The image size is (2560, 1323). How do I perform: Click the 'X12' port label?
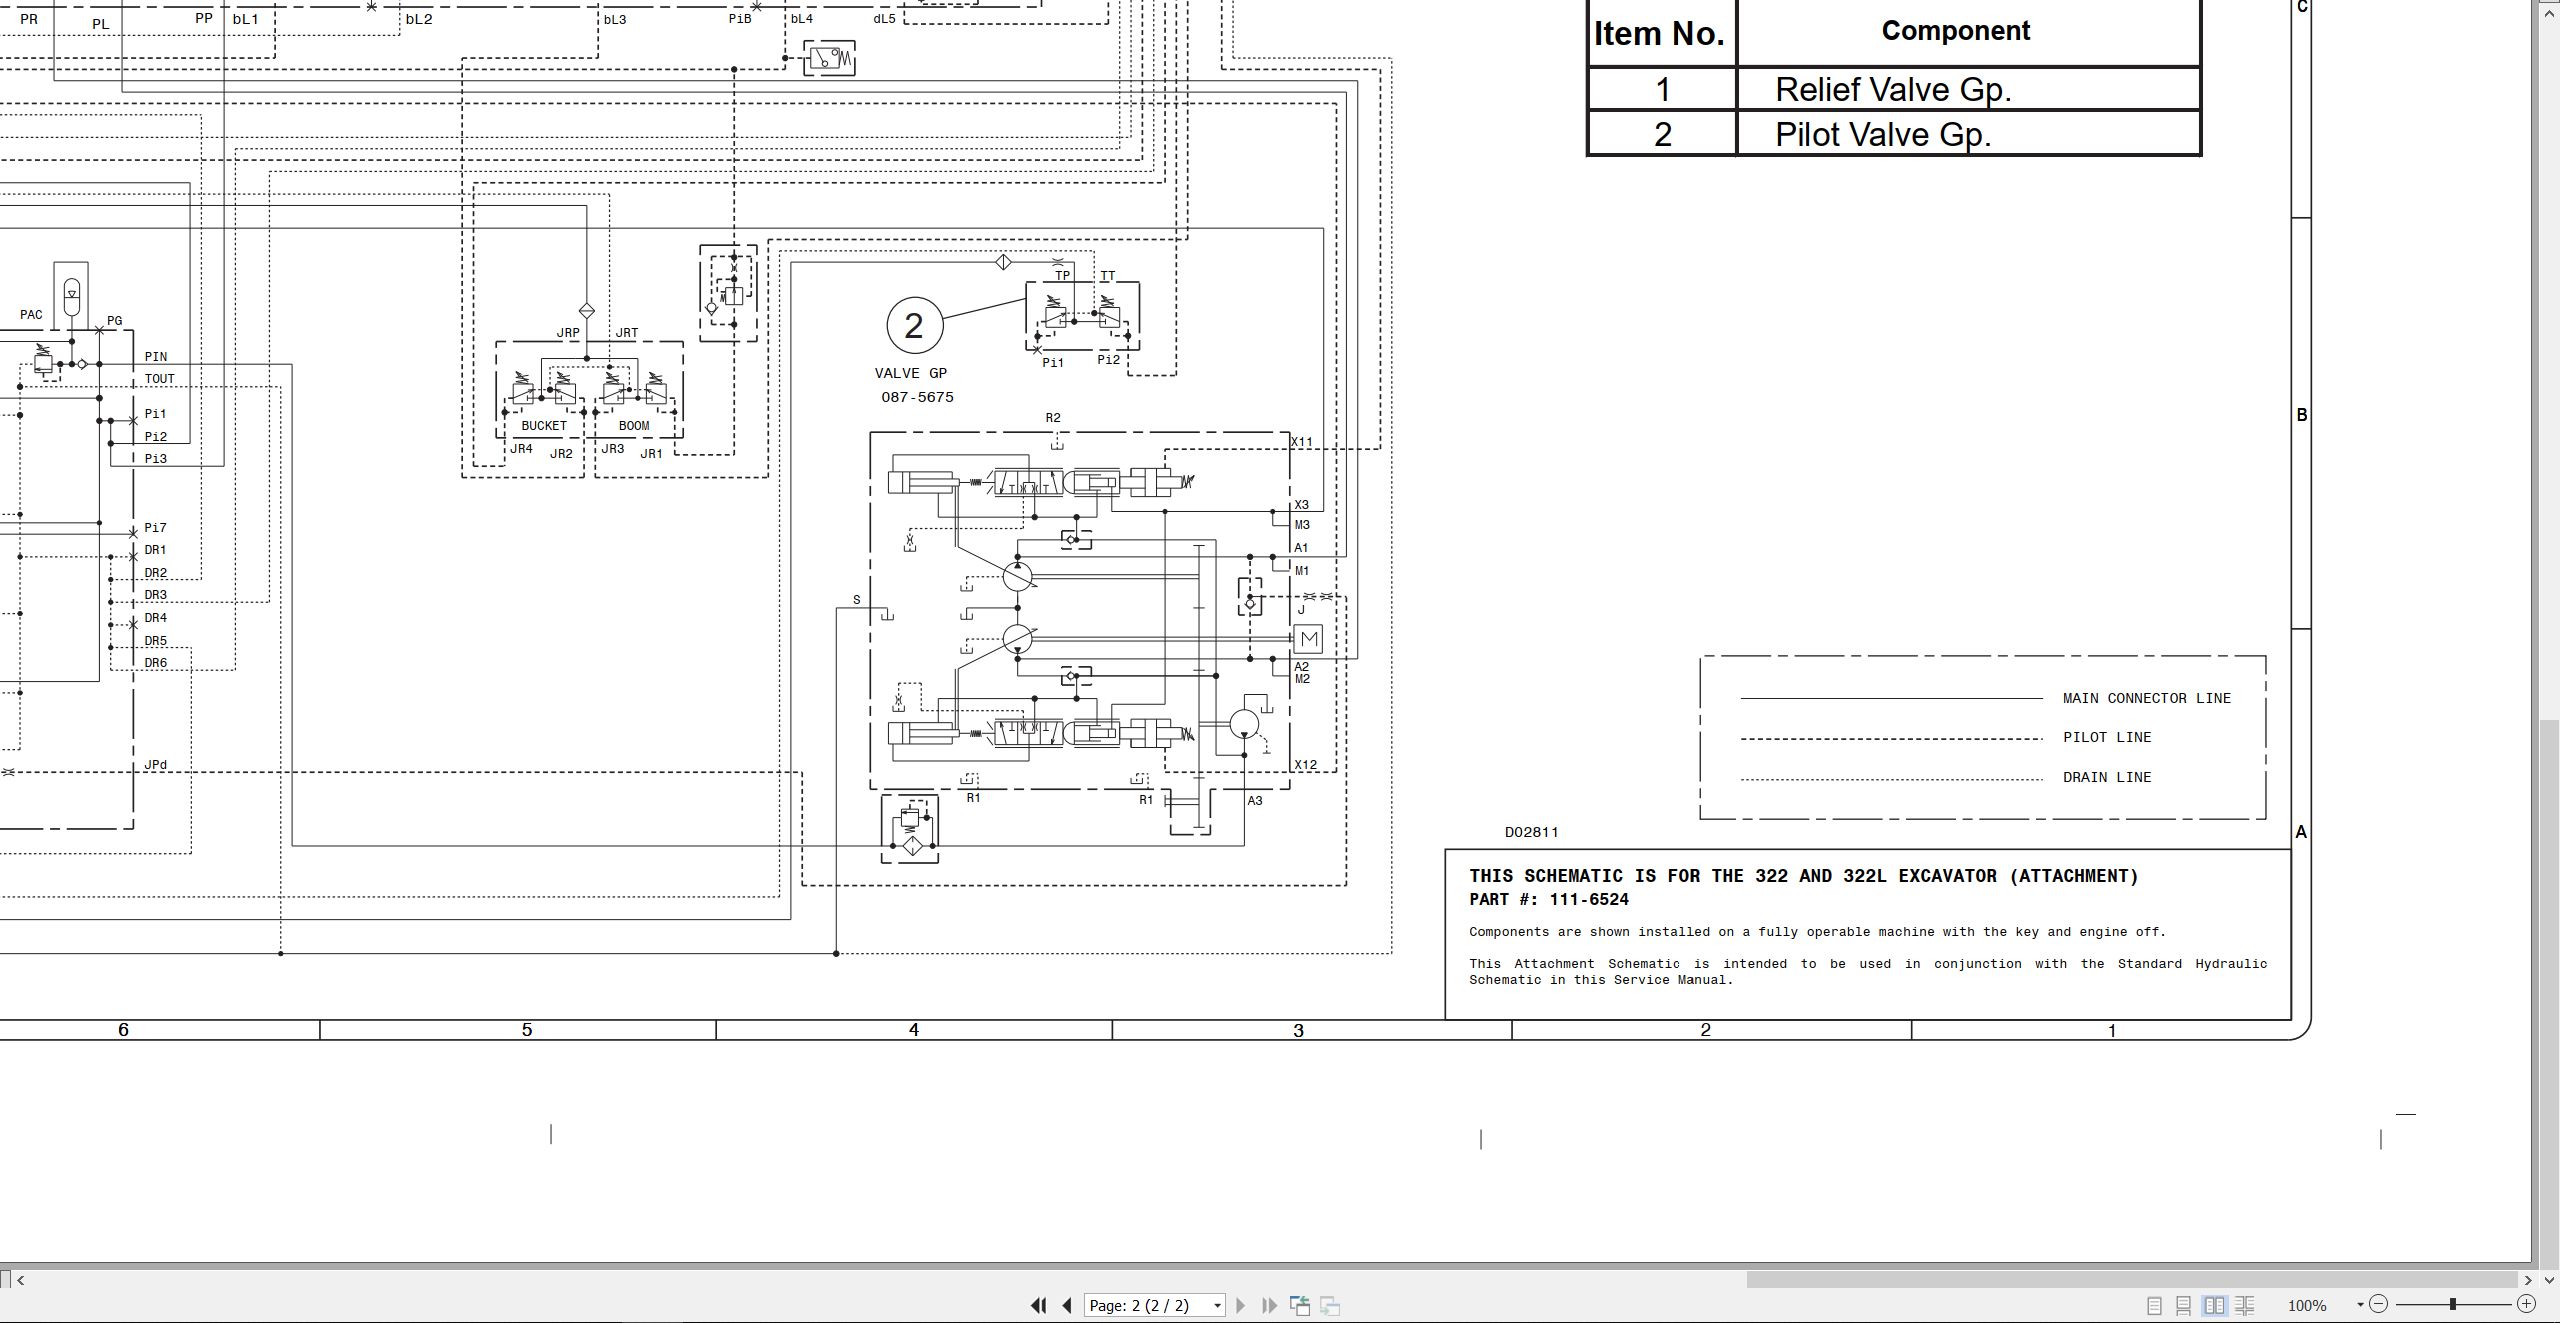click(1305, 765)
